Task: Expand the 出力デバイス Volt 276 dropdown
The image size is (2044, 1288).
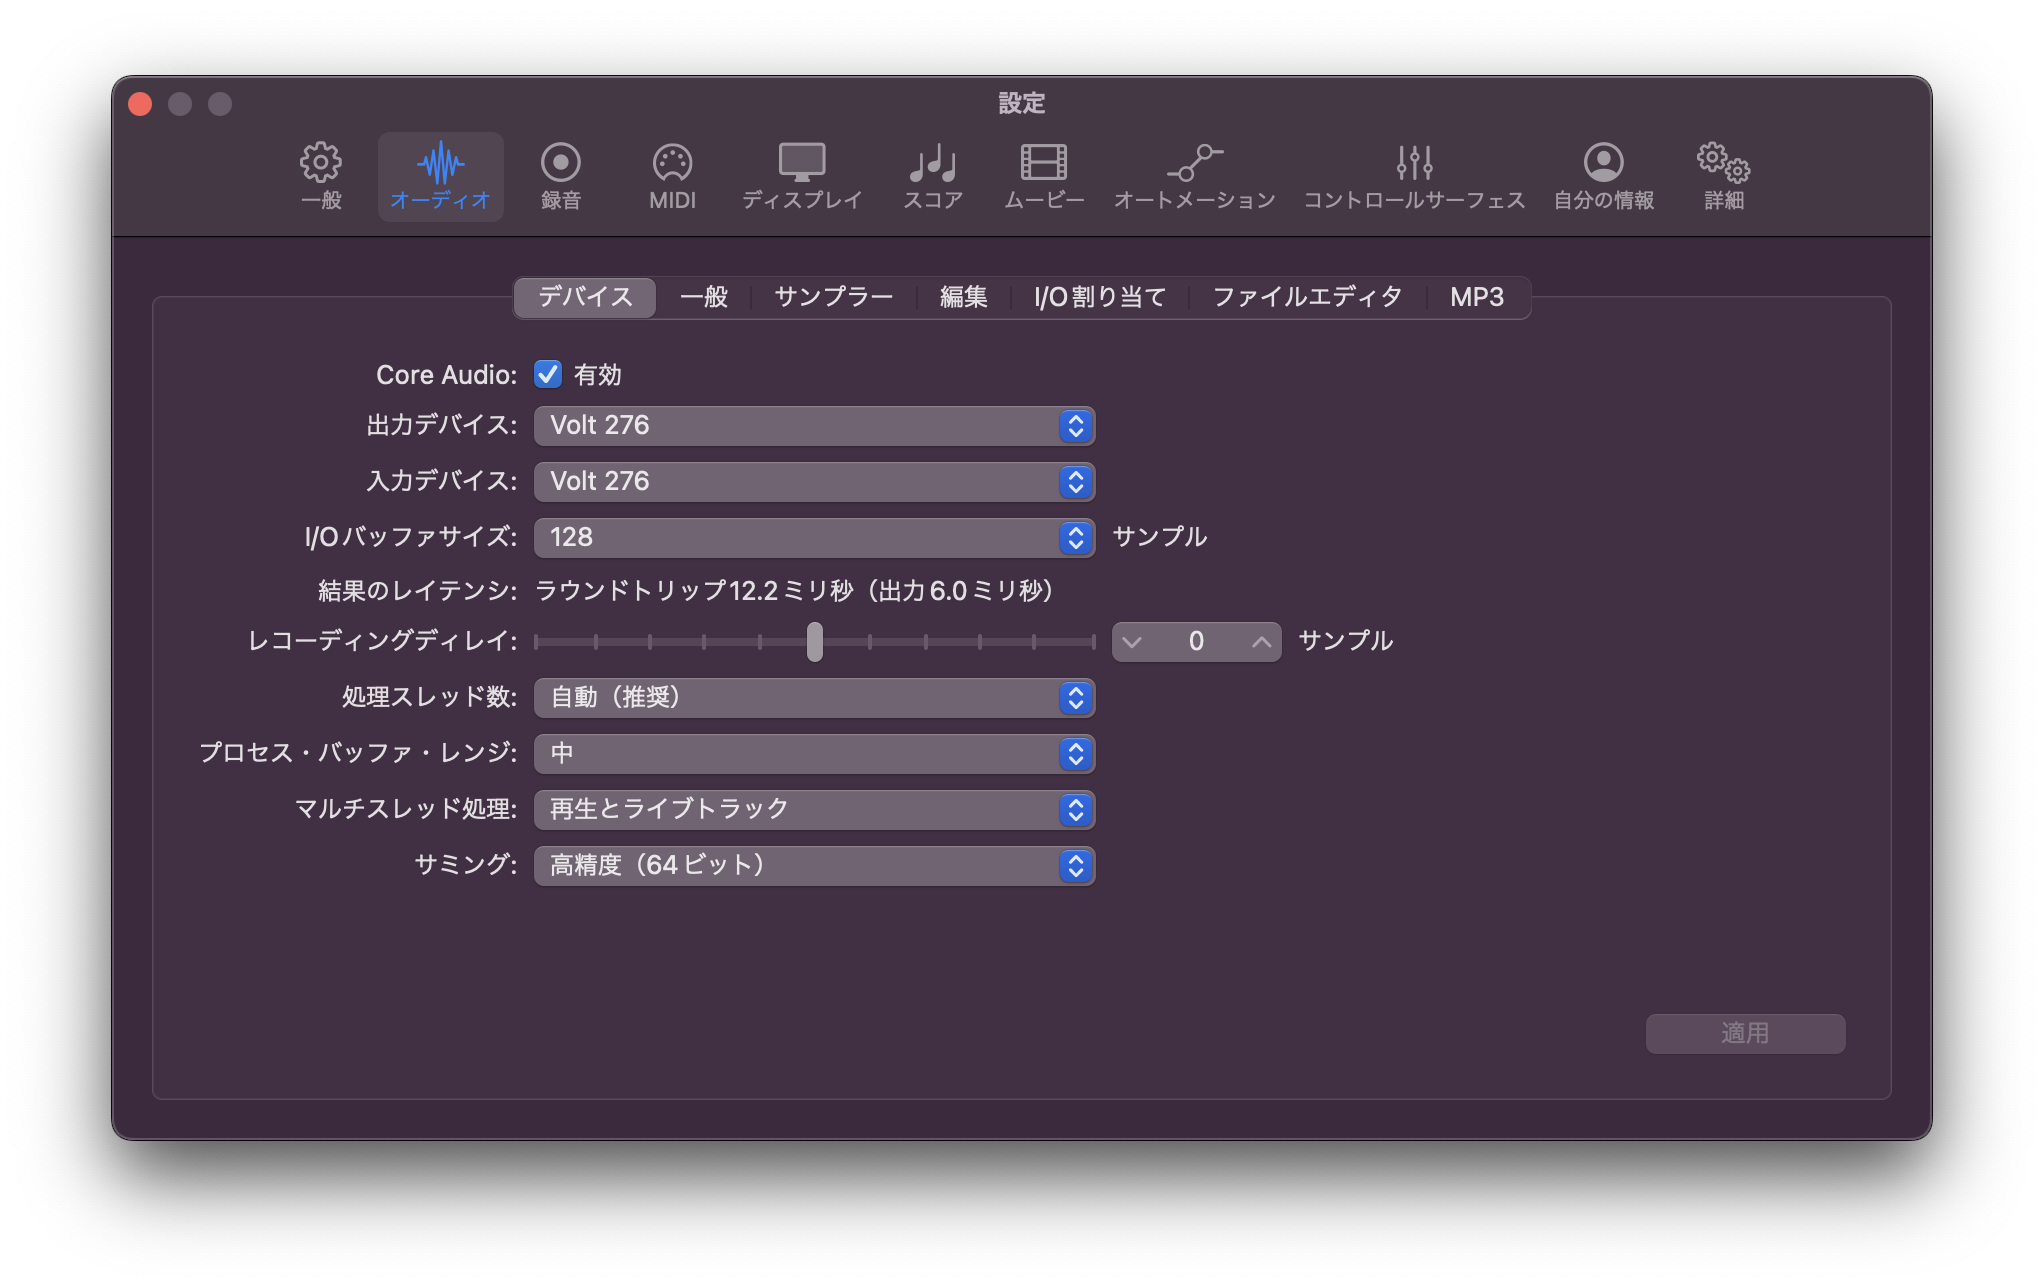Action: pyautogui.click(x=814, y=426)
